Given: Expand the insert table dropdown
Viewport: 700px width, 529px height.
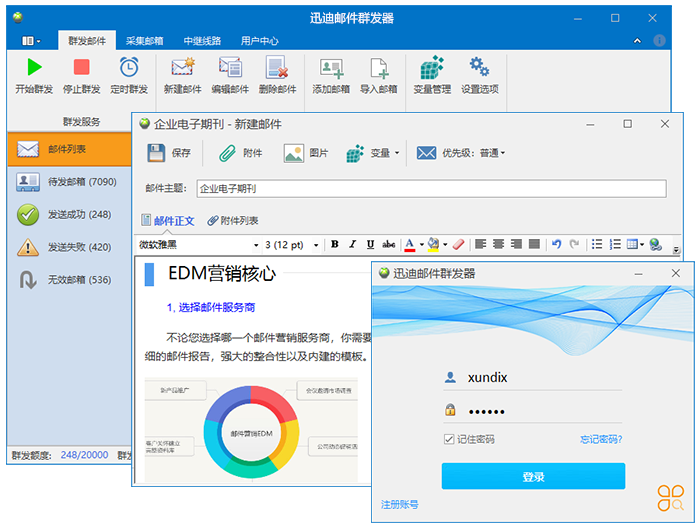Looking at the screenshot, I should pos(642,245).
